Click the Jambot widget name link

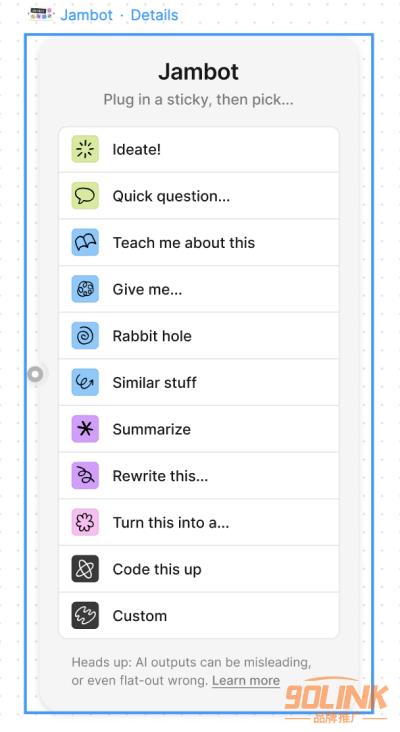pyautogui.click(x=86, y=15)
